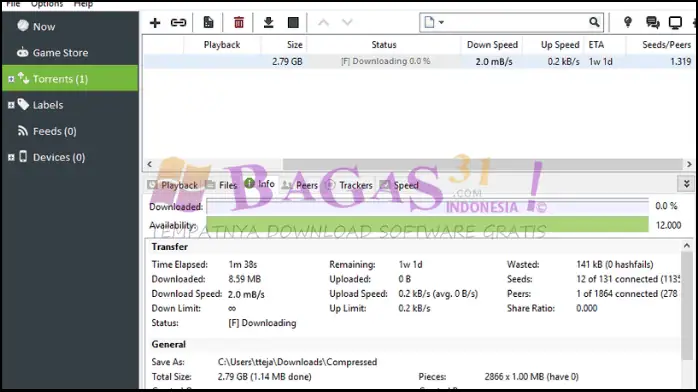Click info panel scroll up arrow
Screen dimensions: 698x392
[687, 246]
